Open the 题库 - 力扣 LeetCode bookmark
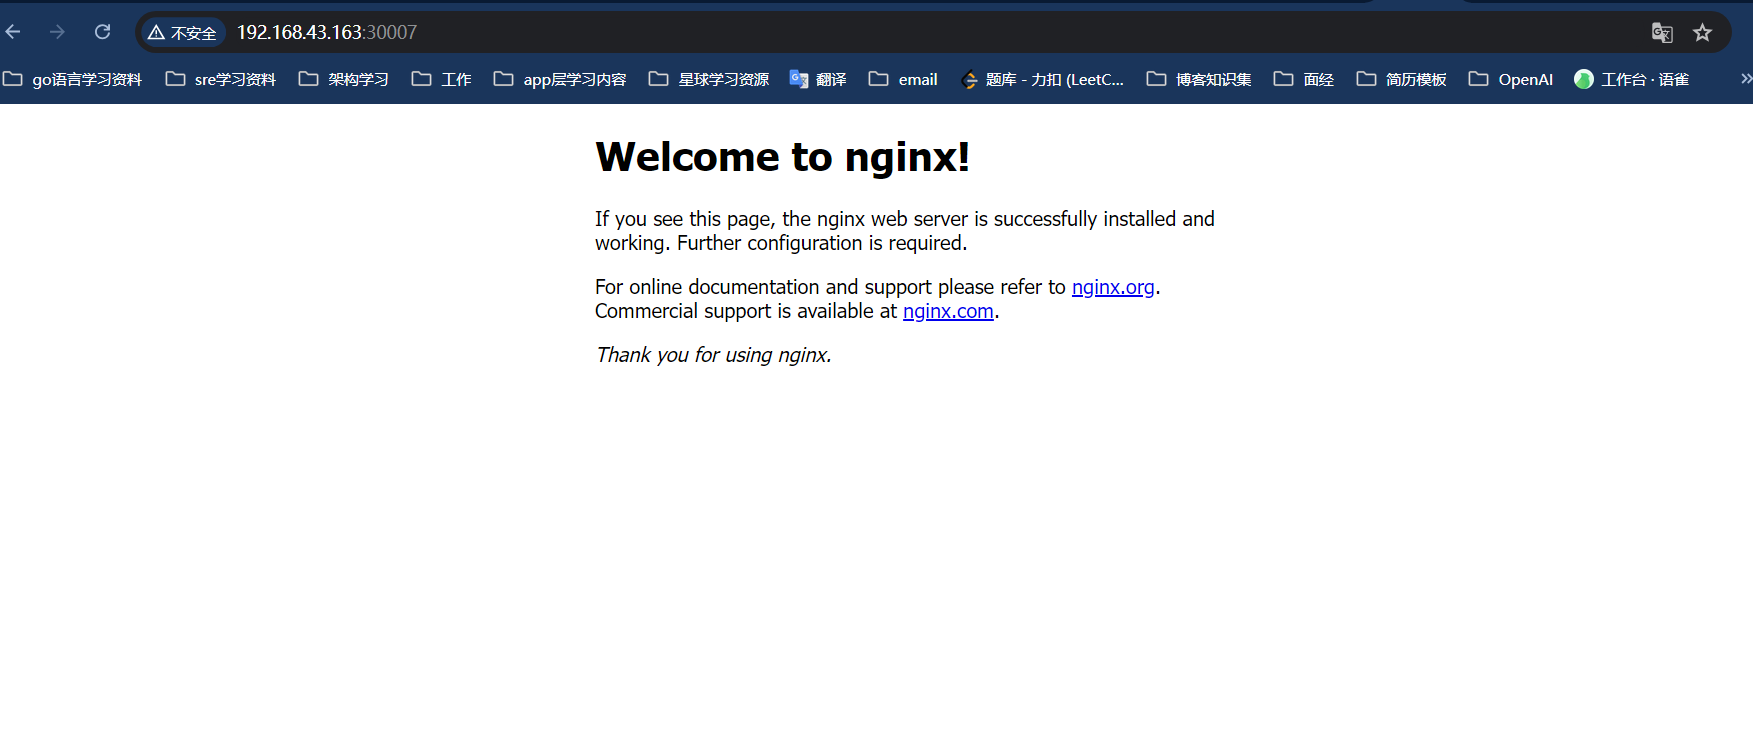 click(1042, 79)
